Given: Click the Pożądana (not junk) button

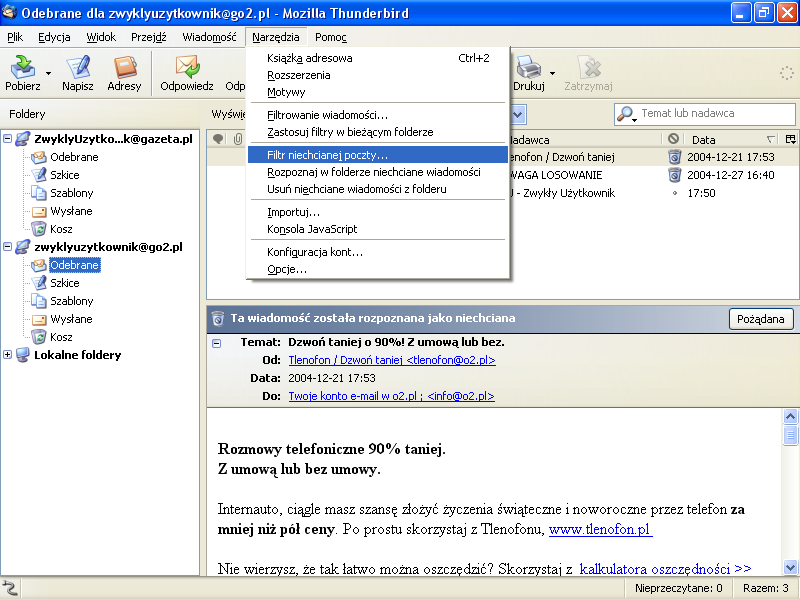Looking at the screenshot, I should 760,319.
